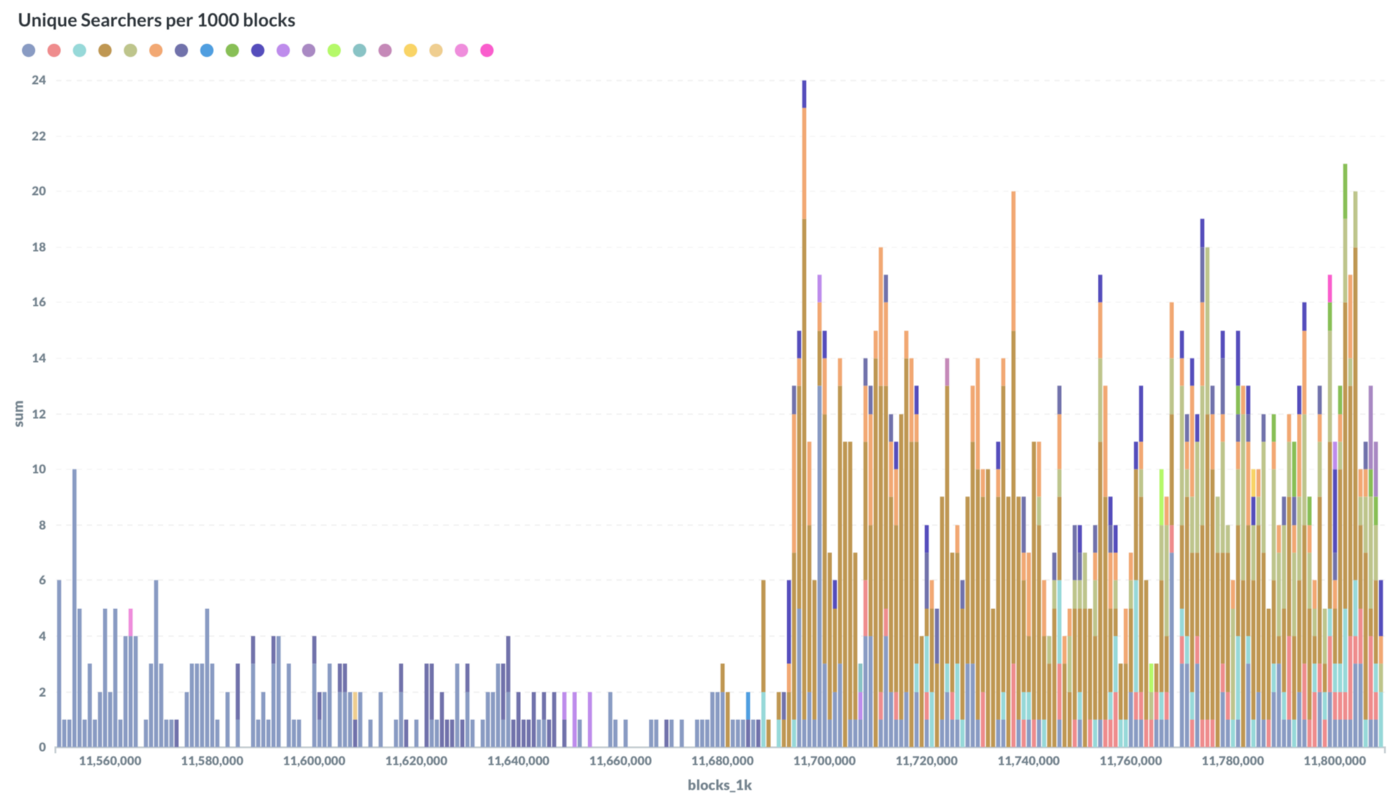Select the salmon-red second legend dot
The image size is (1400, 798).
pyautogui.click(x=54, y=50)
